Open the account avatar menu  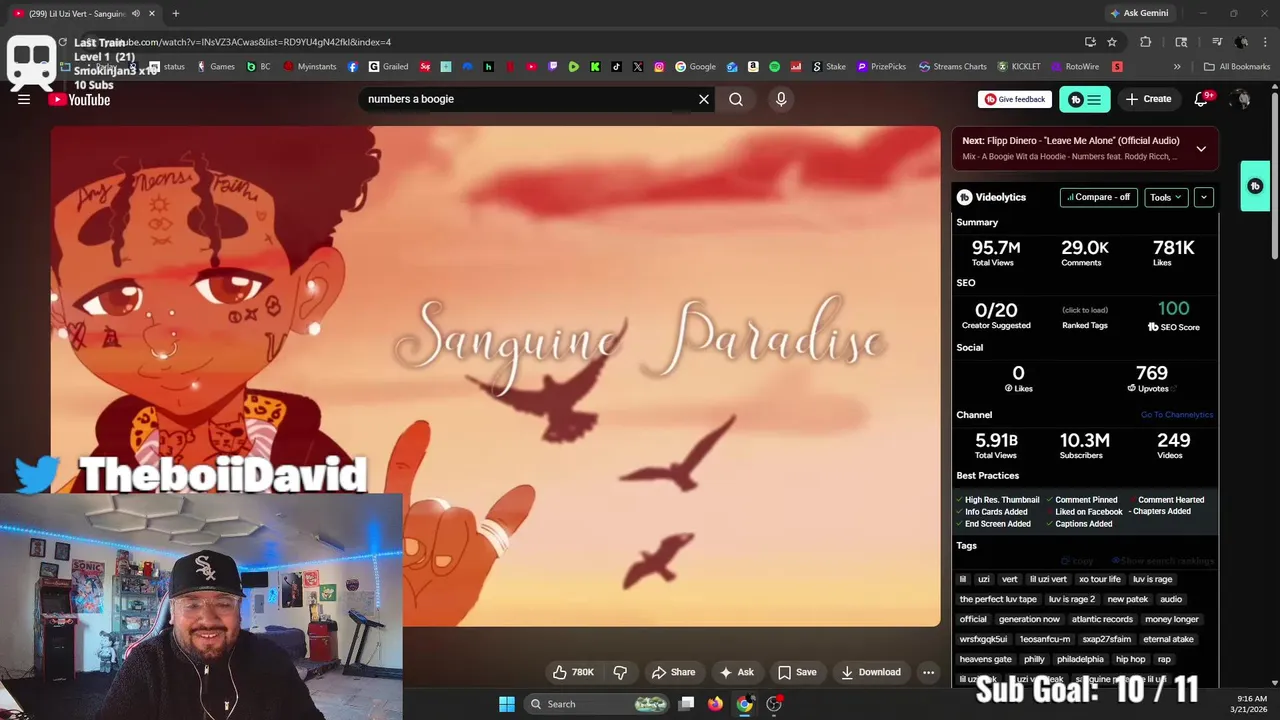coord(1241,99)
